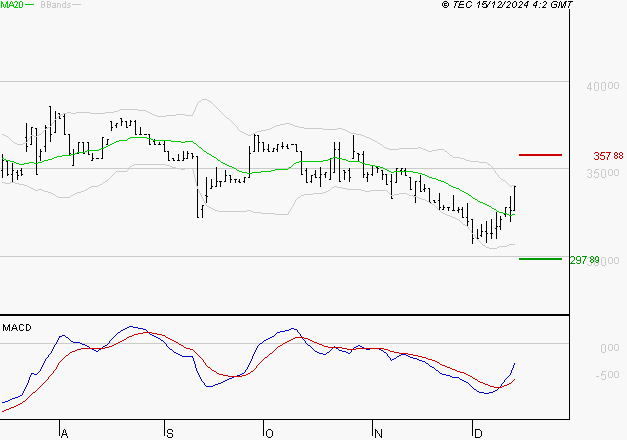The width and height of the screenshot is (627, 440).
Task: Click the 350.00 price axis label
Action: click(x=603, y=173)
